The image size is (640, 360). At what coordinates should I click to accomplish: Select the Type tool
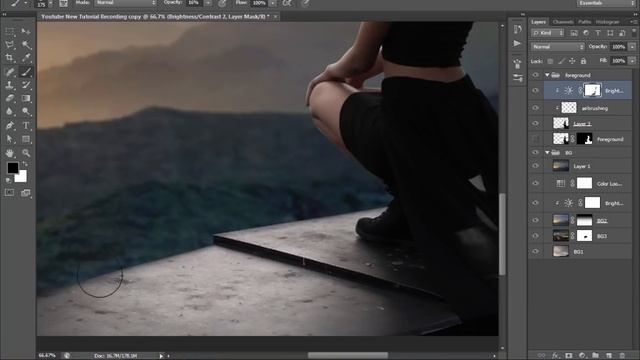(x=26, y=125)
